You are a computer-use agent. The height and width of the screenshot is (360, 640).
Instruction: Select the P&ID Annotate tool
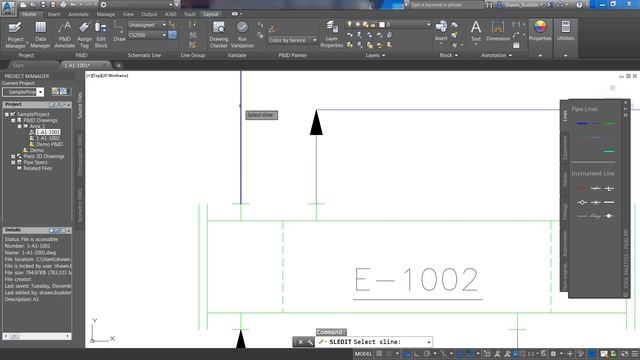[x=64, y=35]
